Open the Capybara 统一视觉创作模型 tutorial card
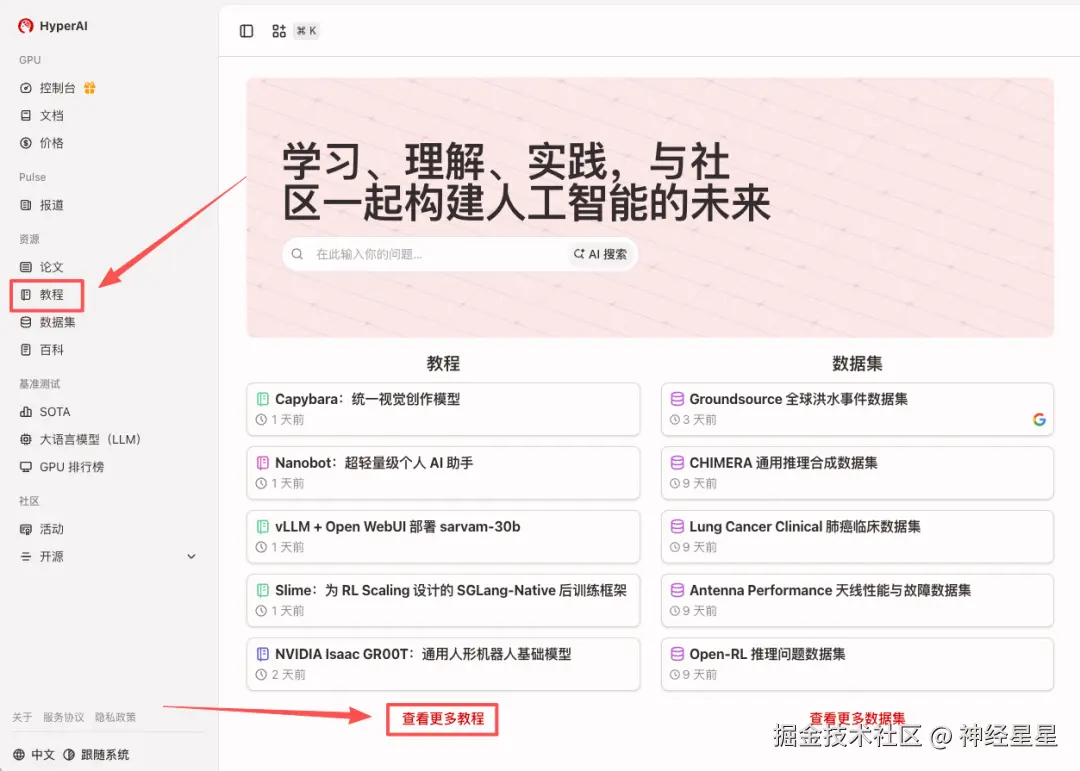Screen dimensions: 1080x771 [443, 409]
